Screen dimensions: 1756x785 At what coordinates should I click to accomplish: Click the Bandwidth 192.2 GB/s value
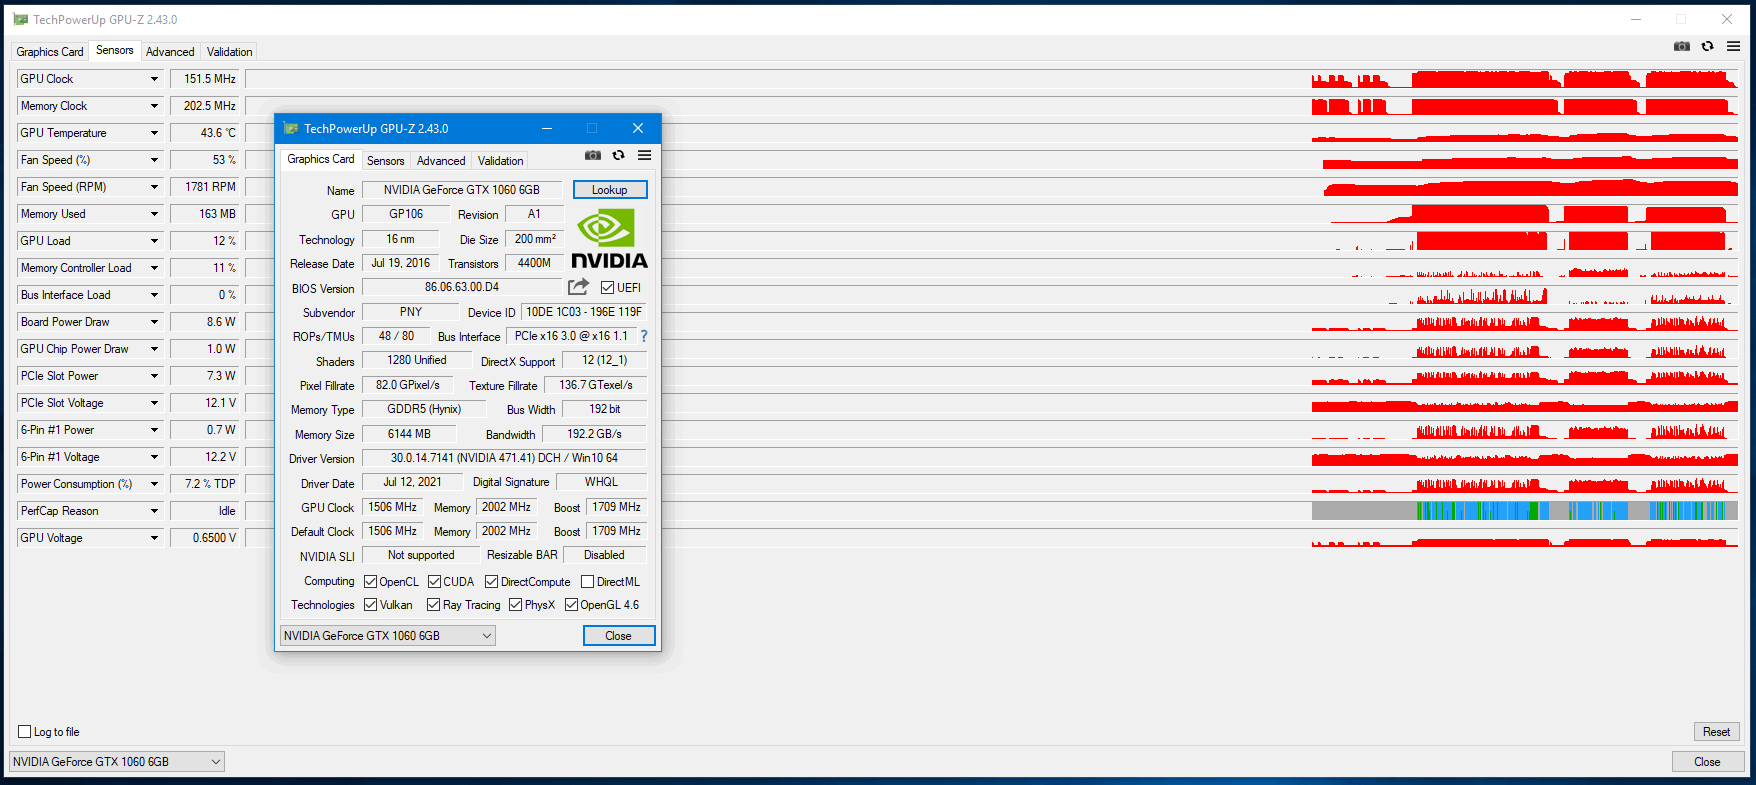click(x=594, y=434)
